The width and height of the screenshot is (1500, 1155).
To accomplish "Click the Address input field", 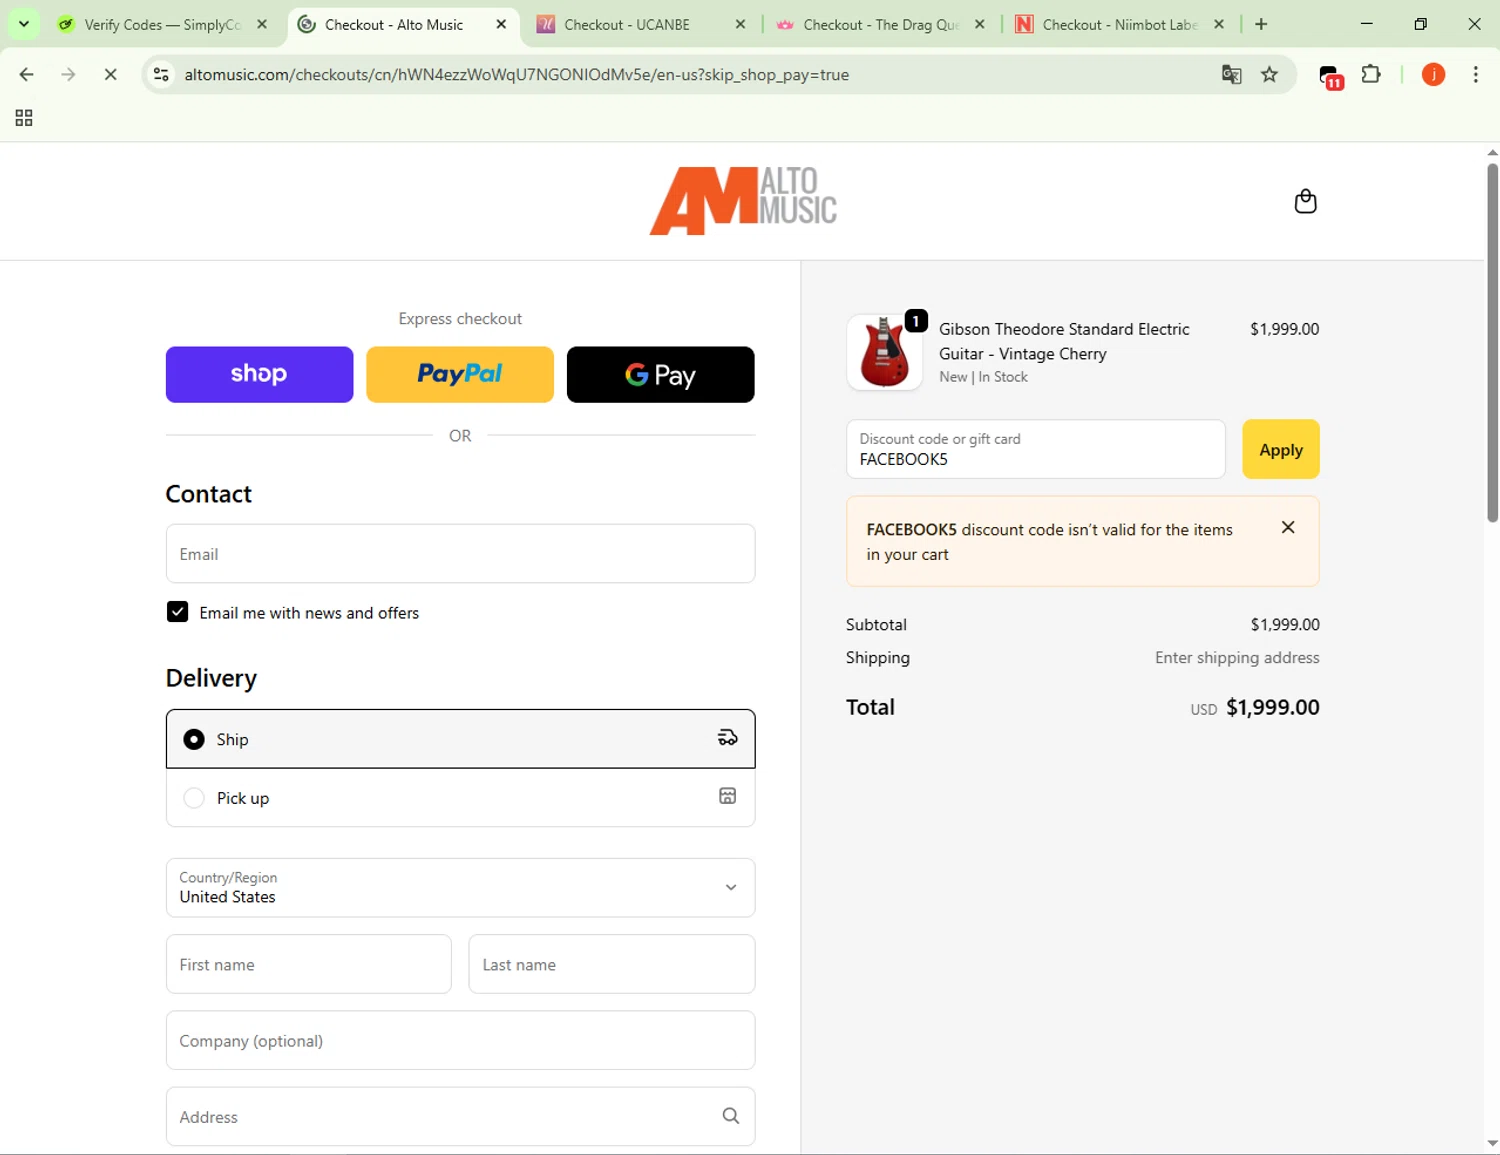I will (x=460, y=1116).
